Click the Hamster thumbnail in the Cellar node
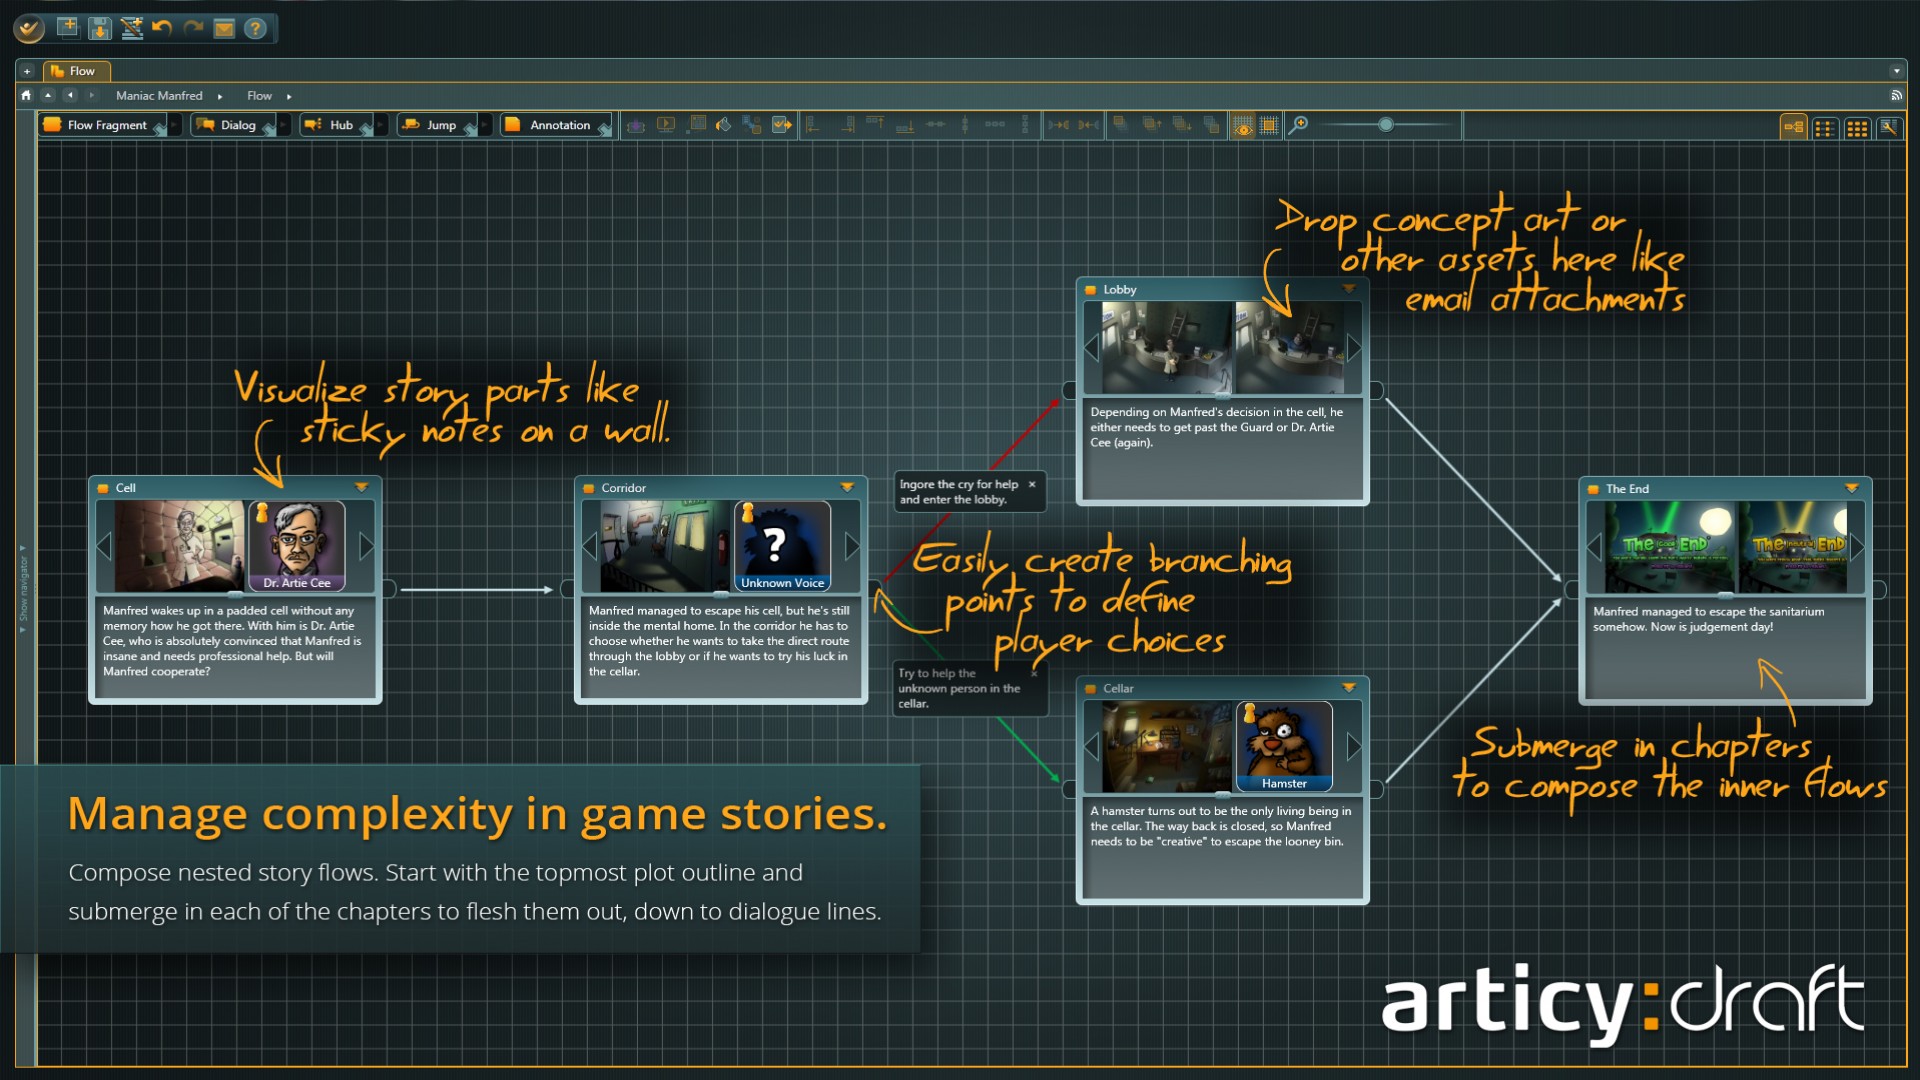This screenshot has height=1080, width=1920. (1285, 747)
